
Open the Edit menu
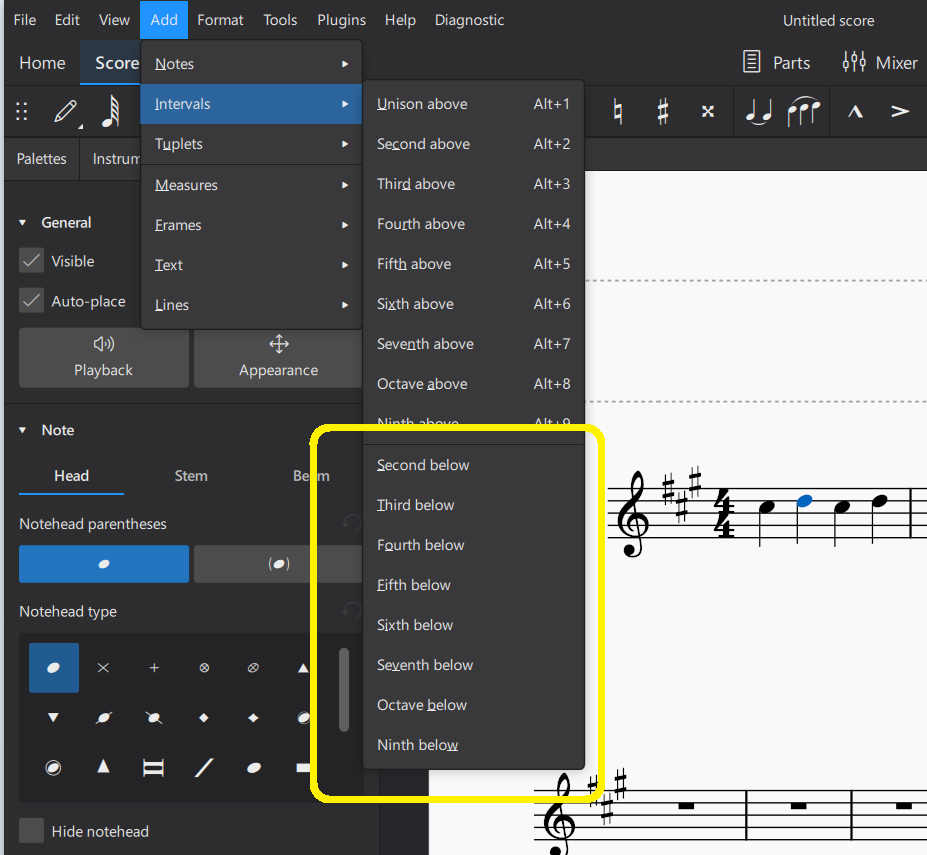[x=67, y=20]
